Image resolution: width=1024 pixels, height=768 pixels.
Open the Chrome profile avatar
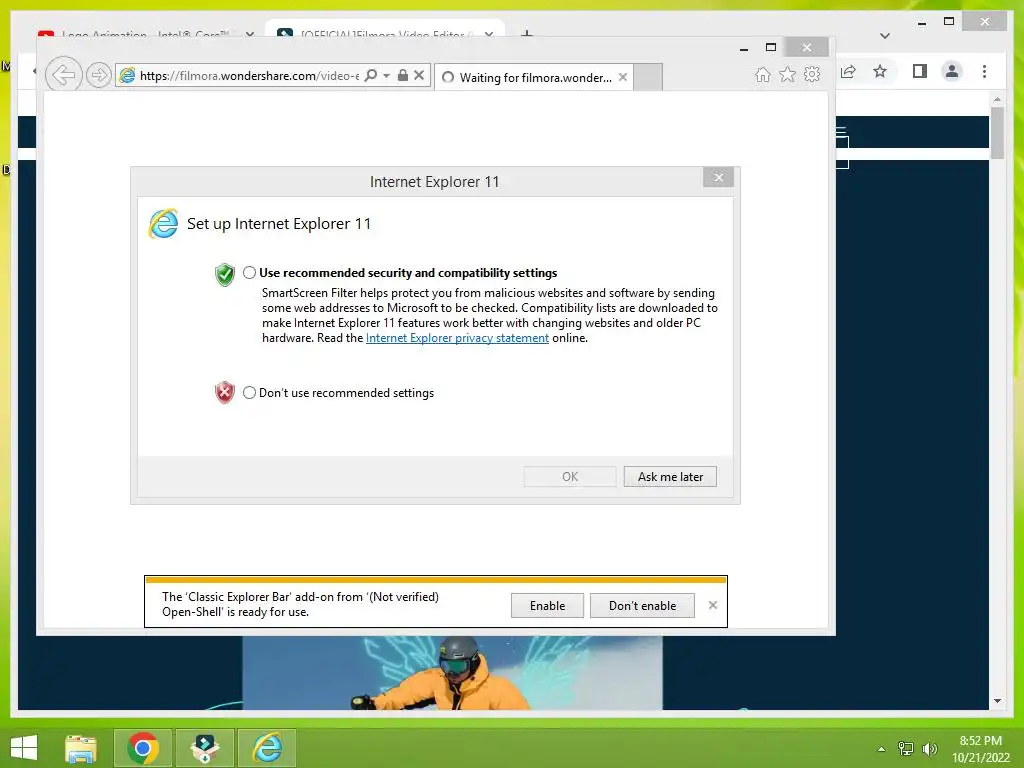[x=952, y=71]
